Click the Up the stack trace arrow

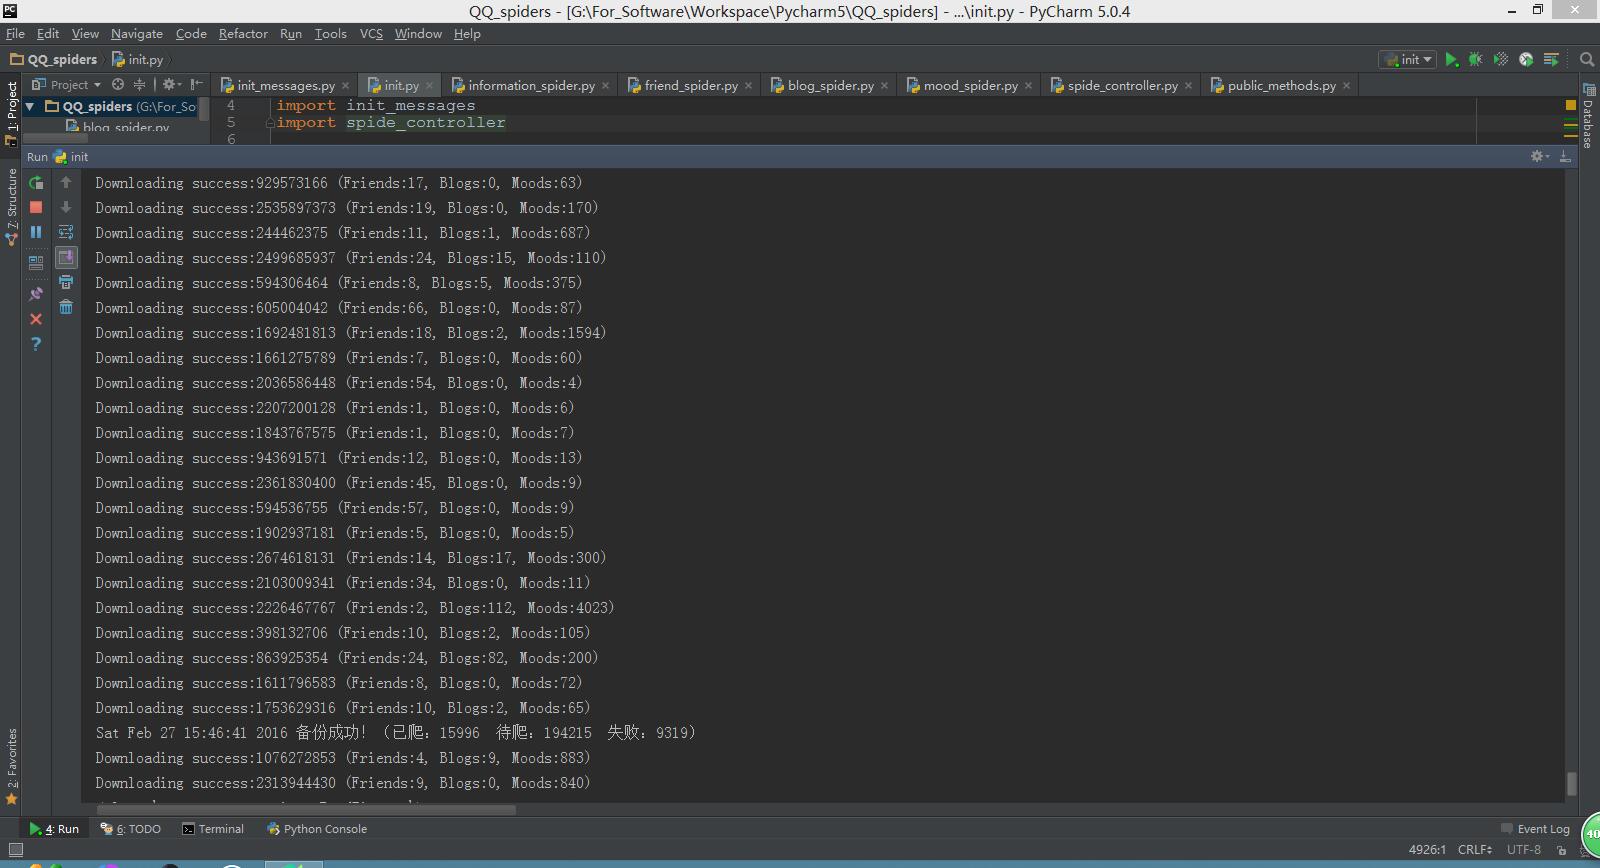pyautogui.click(x=66, y=182)
